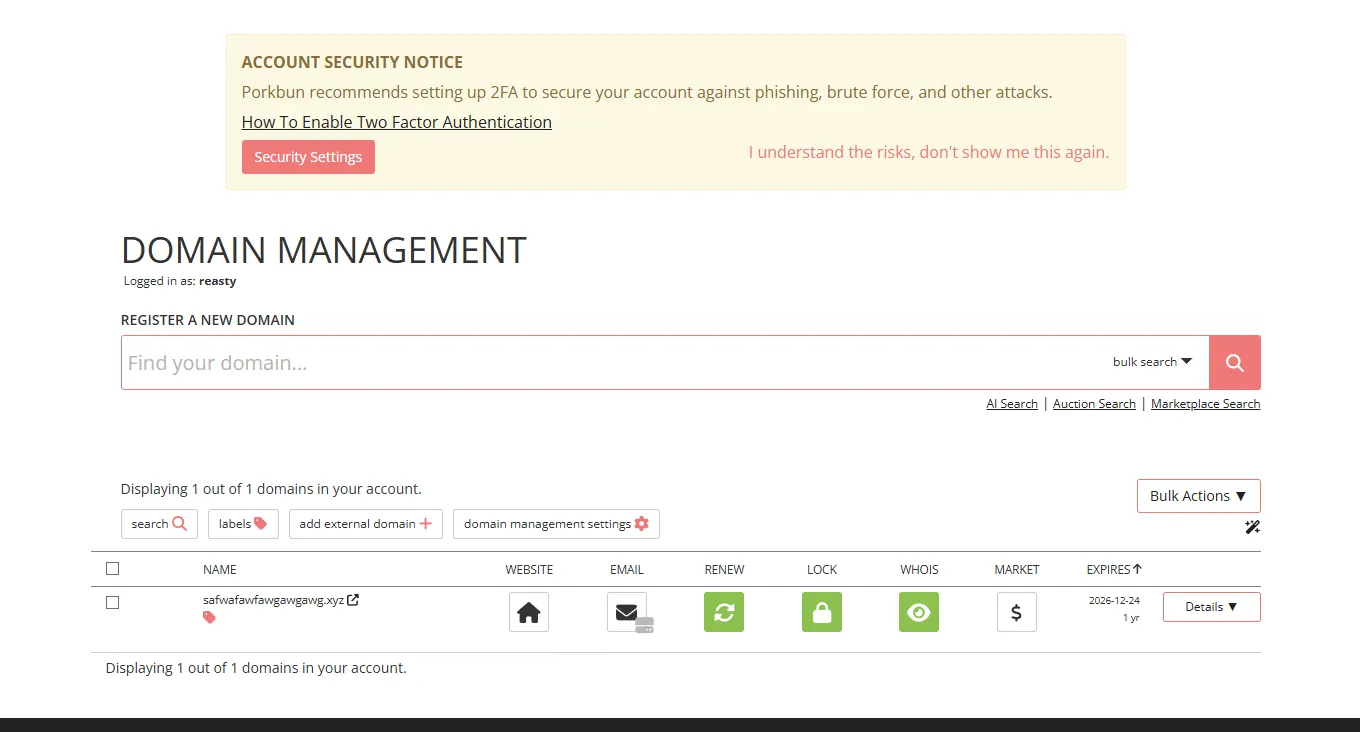Click the email envelope icon for the domain
Image resolution: width=1360 pixels, height=732 pixels.
(x=626, y=612)
